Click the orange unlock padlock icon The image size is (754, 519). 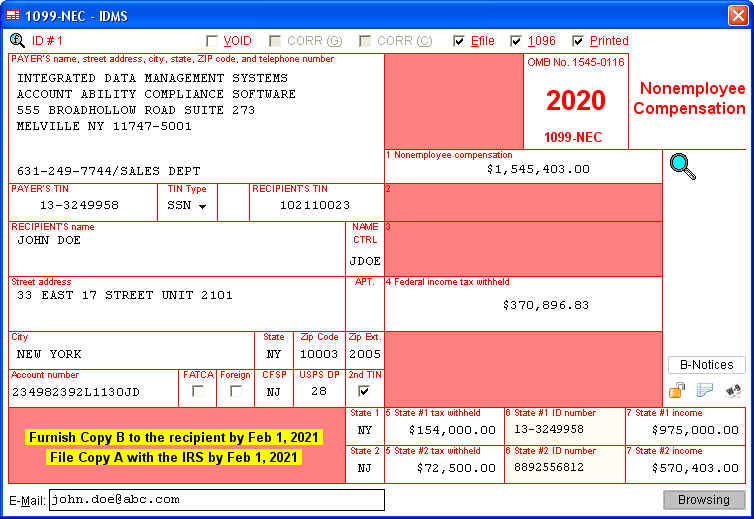pos(677,391)
